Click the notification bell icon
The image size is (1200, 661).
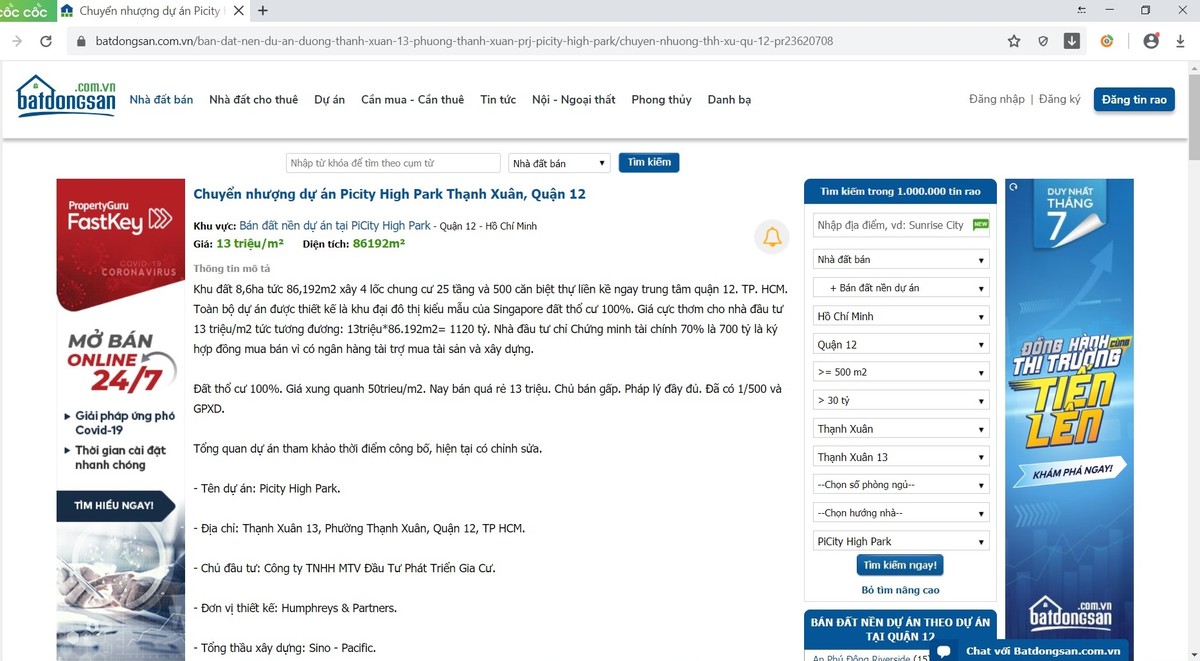772,237
